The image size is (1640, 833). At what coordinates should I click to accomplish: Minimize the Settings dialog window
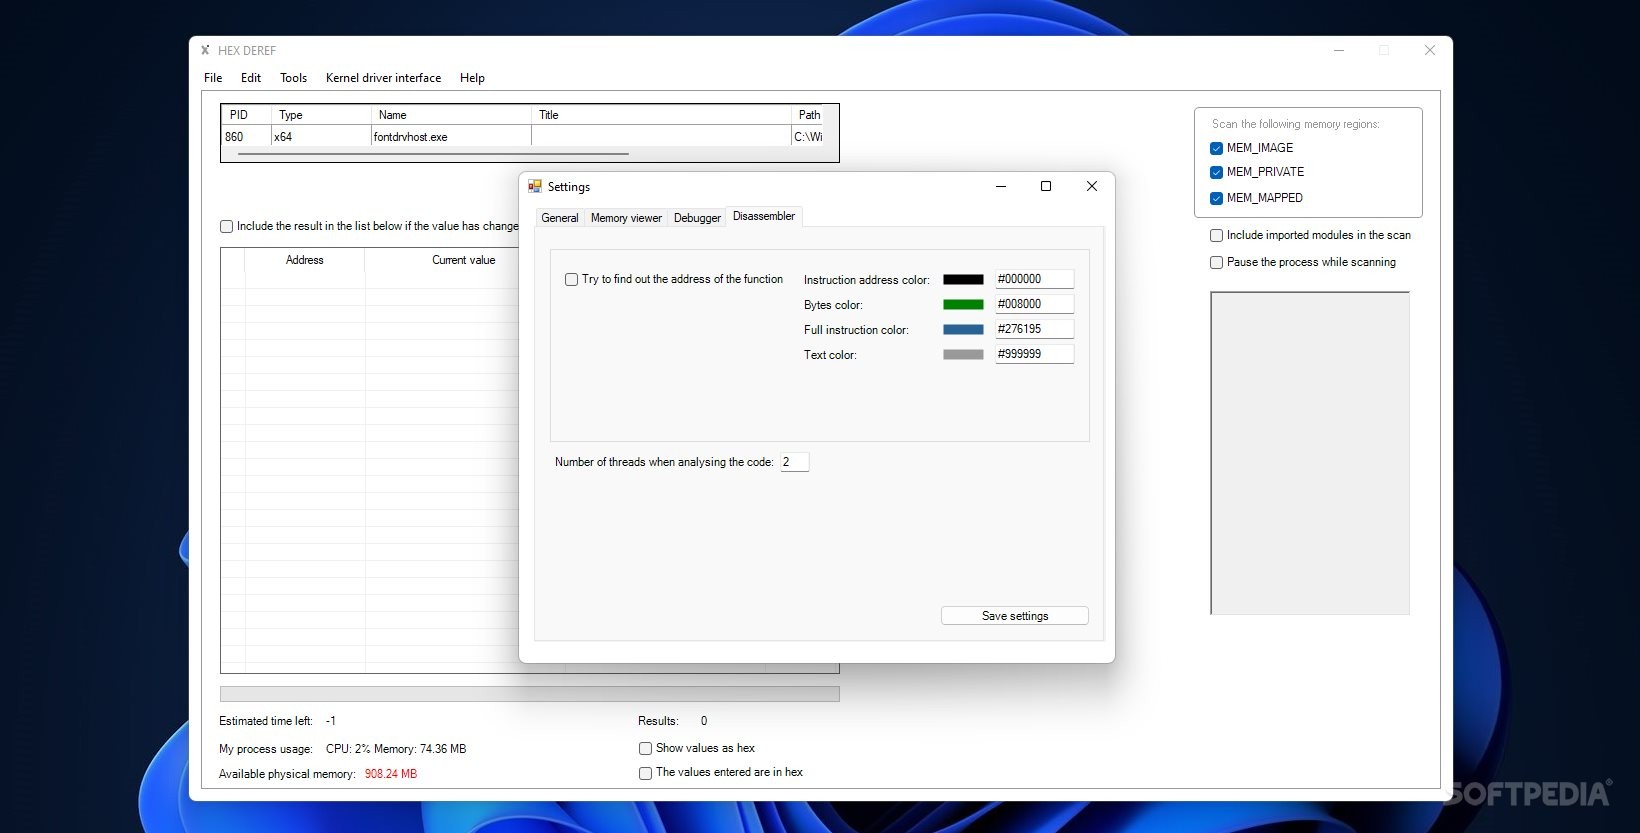tap(1001, 186)
